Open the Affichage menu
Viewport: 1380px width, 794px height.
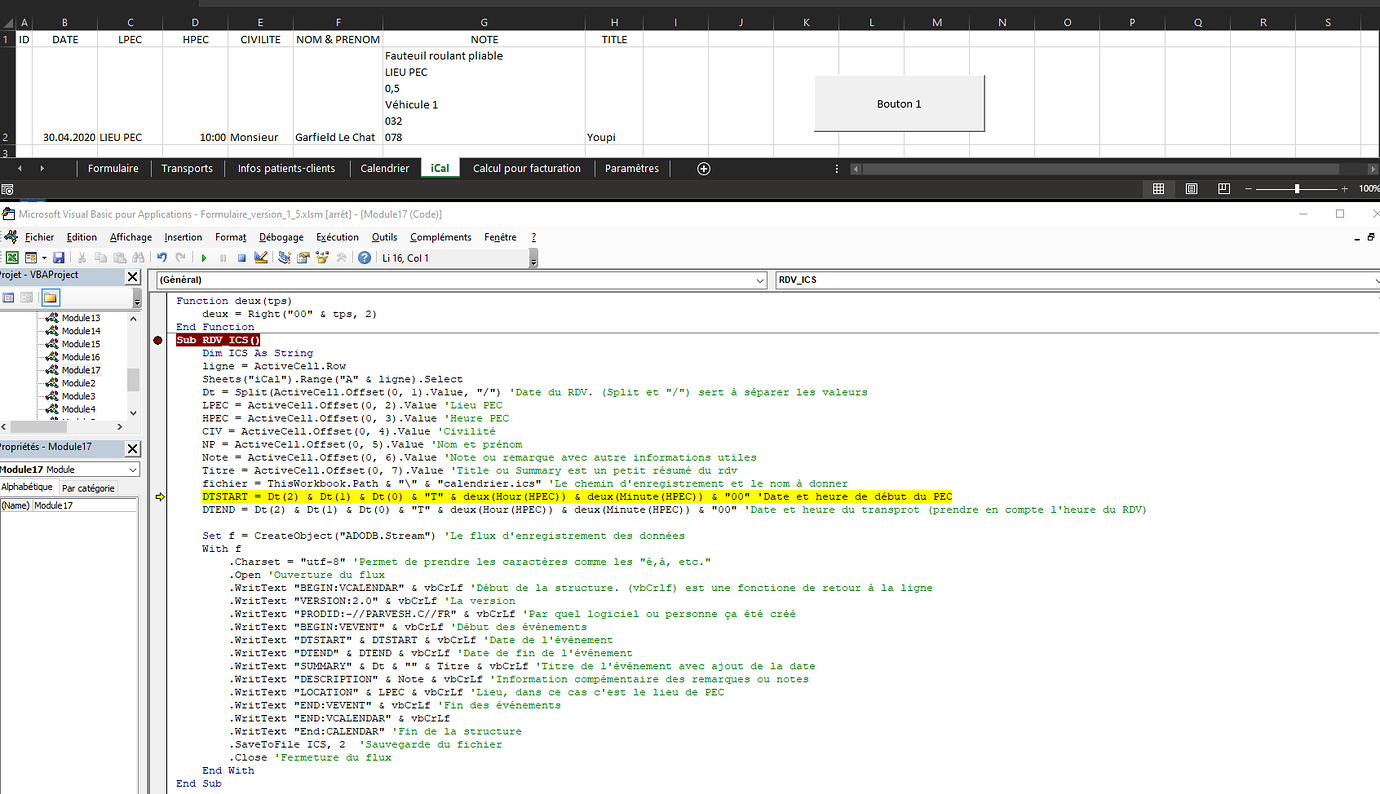[x=131, y=237]
